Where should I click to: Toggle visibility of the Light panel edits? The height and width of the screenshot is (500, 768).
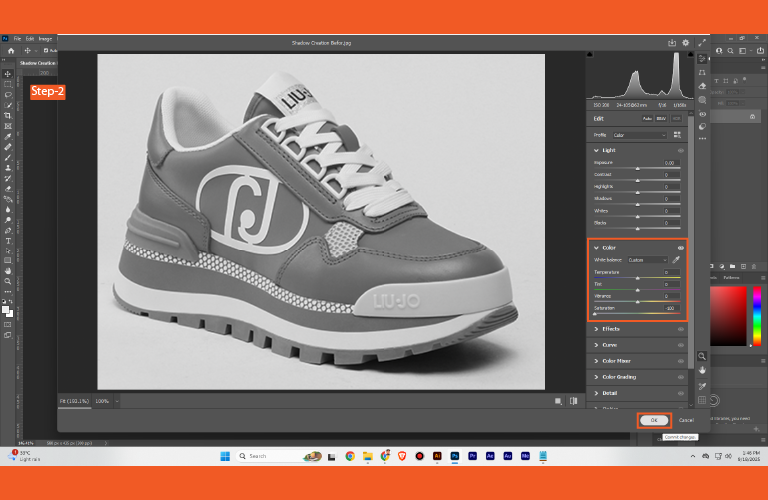[681, 150]
